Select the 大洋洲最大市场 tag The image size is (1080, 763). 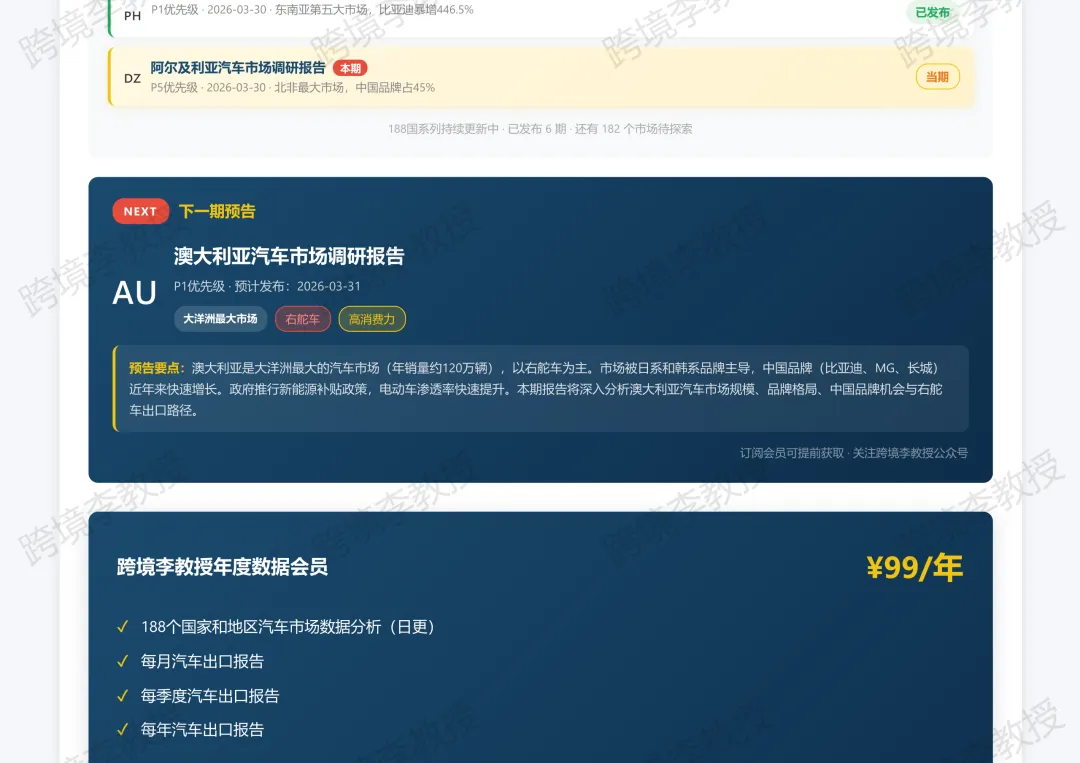point(220,319)
